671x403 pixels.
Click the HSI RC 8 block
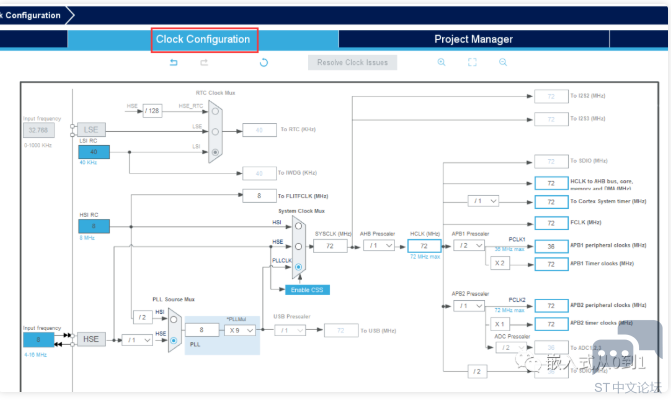click(x=94, y=226)
